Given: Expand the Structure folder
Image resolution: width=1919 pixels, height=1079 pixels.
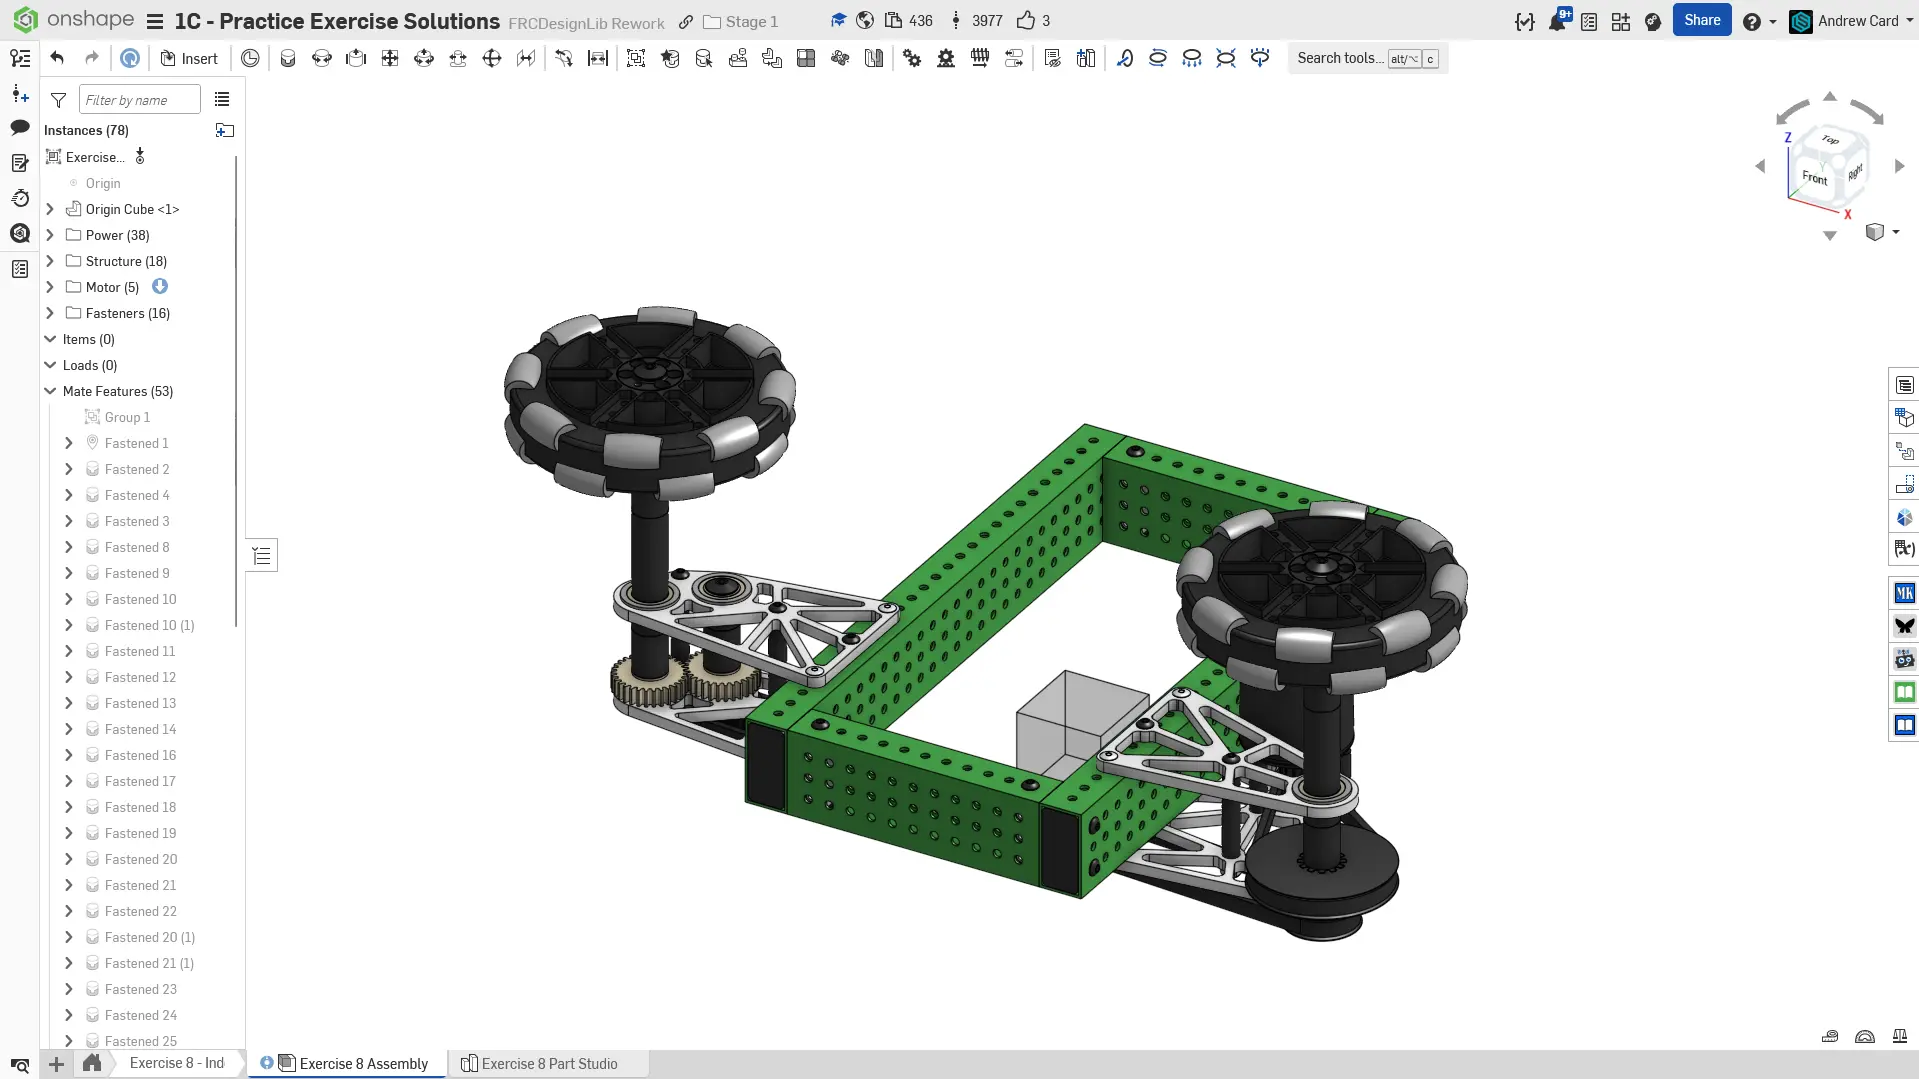Looking at the screenshot, I should [50, 261].
